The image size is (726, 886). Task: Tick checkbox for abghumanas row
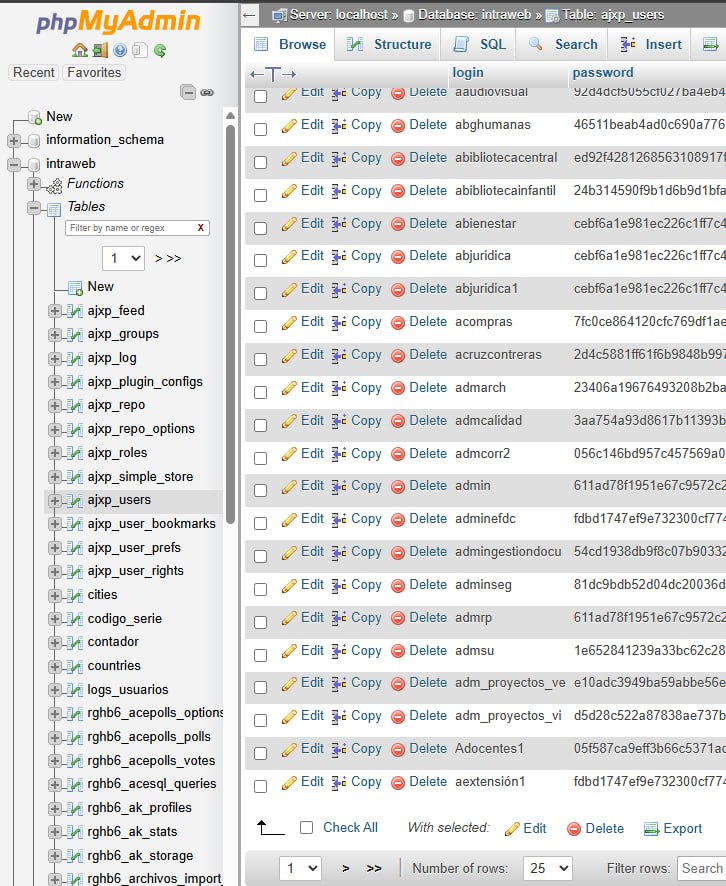pos(260,129)
